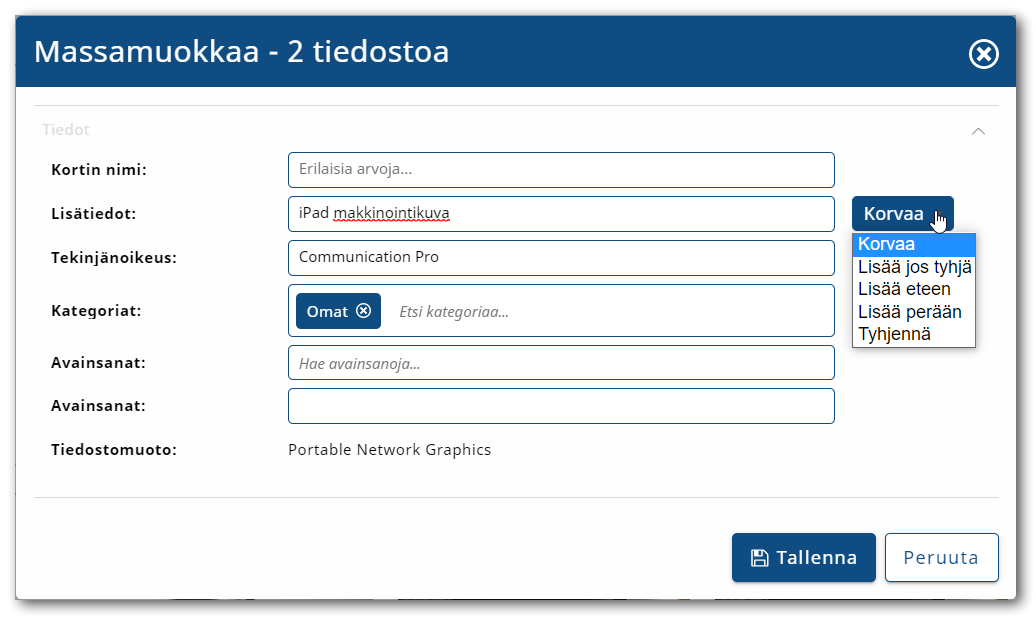Select Lisää eteen option

913,289
